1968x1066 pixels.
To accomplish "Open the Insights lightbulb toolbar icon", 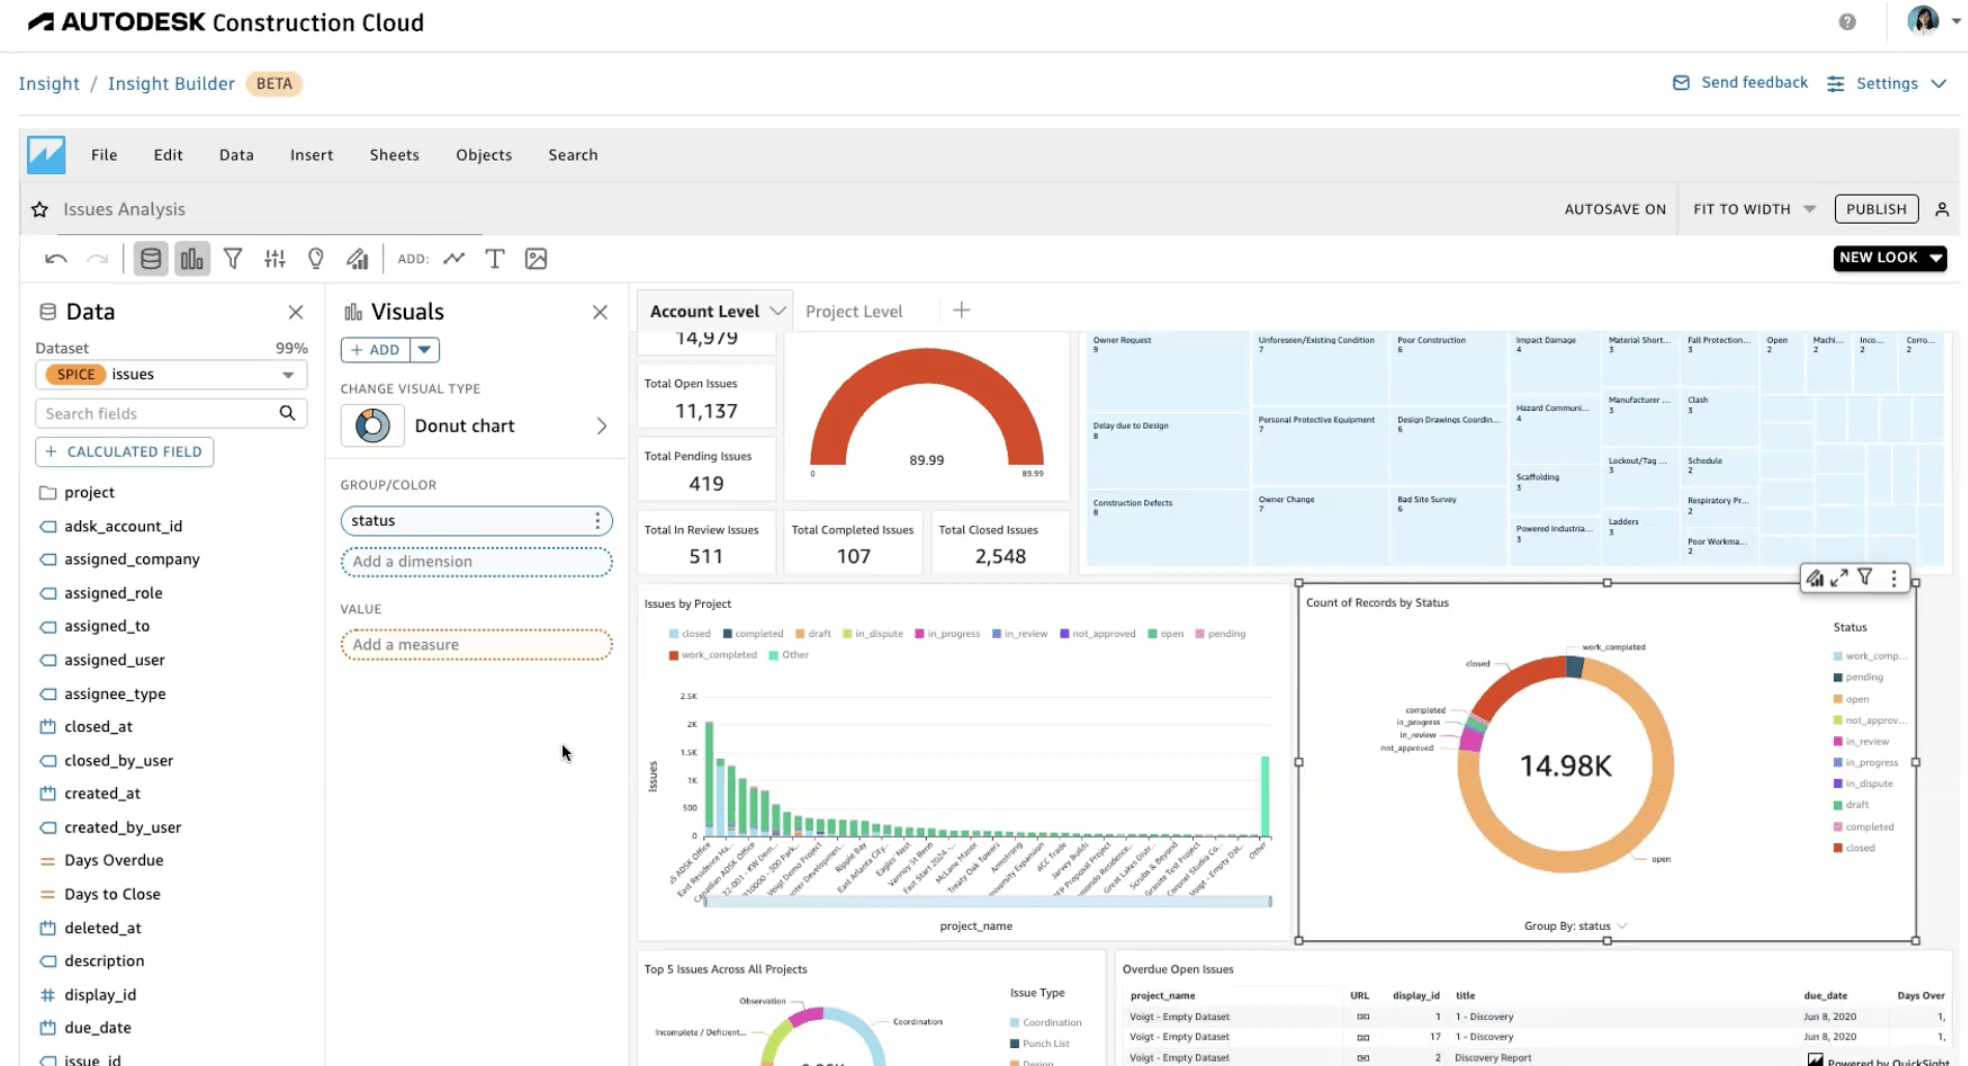I will (316, 259).
